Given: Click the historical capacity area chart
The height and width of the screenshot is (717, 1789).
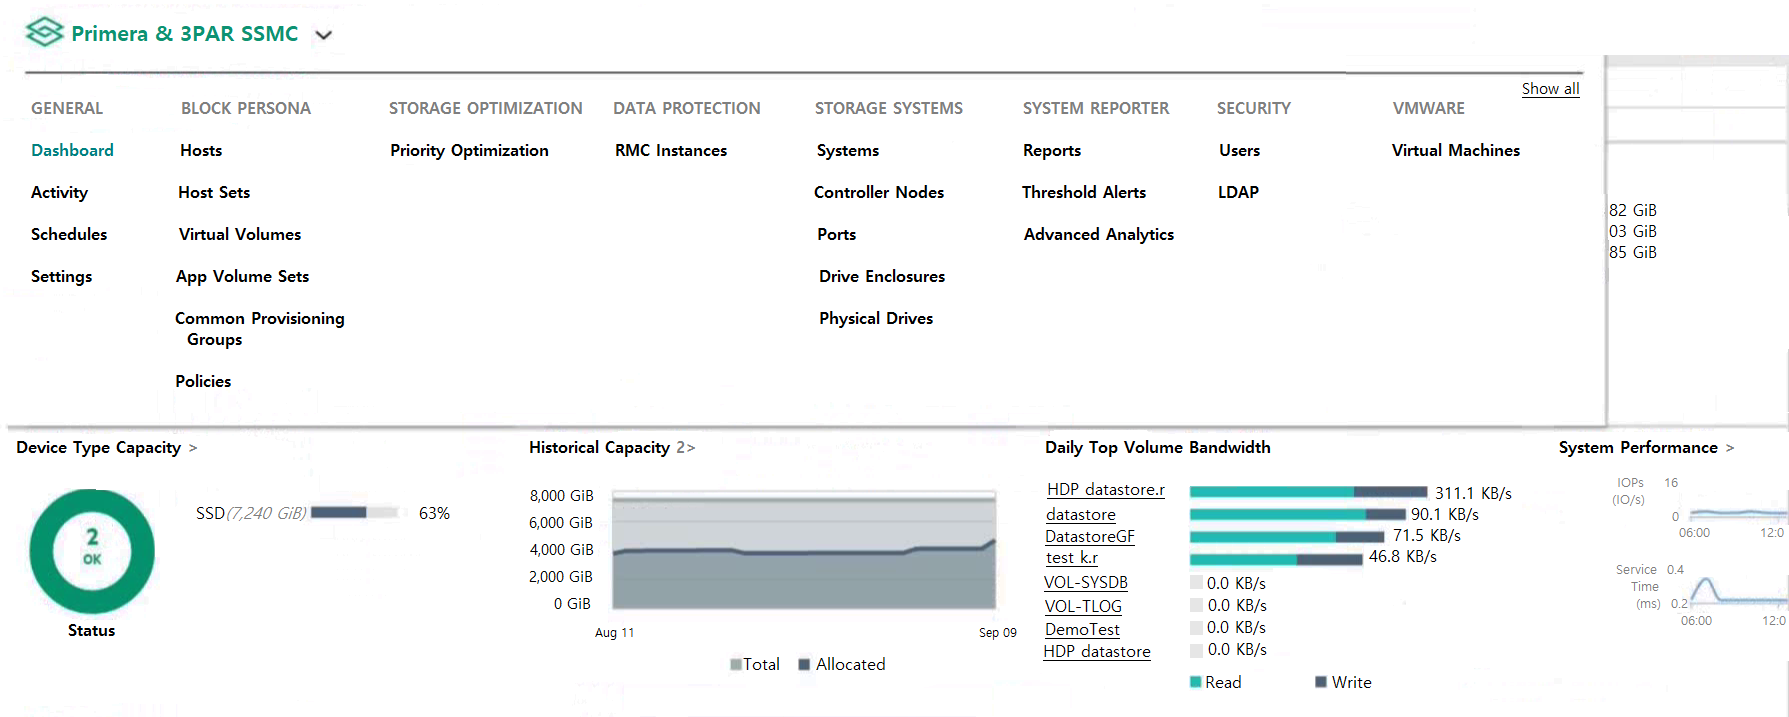Looking at the screenshot, I should point(804,550).
